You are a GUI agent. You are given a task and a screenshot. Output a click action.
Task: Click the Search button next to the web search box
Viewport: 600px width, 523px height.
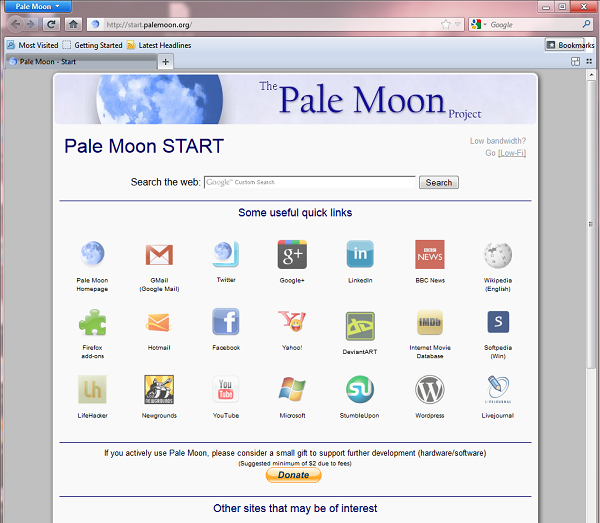439,182
